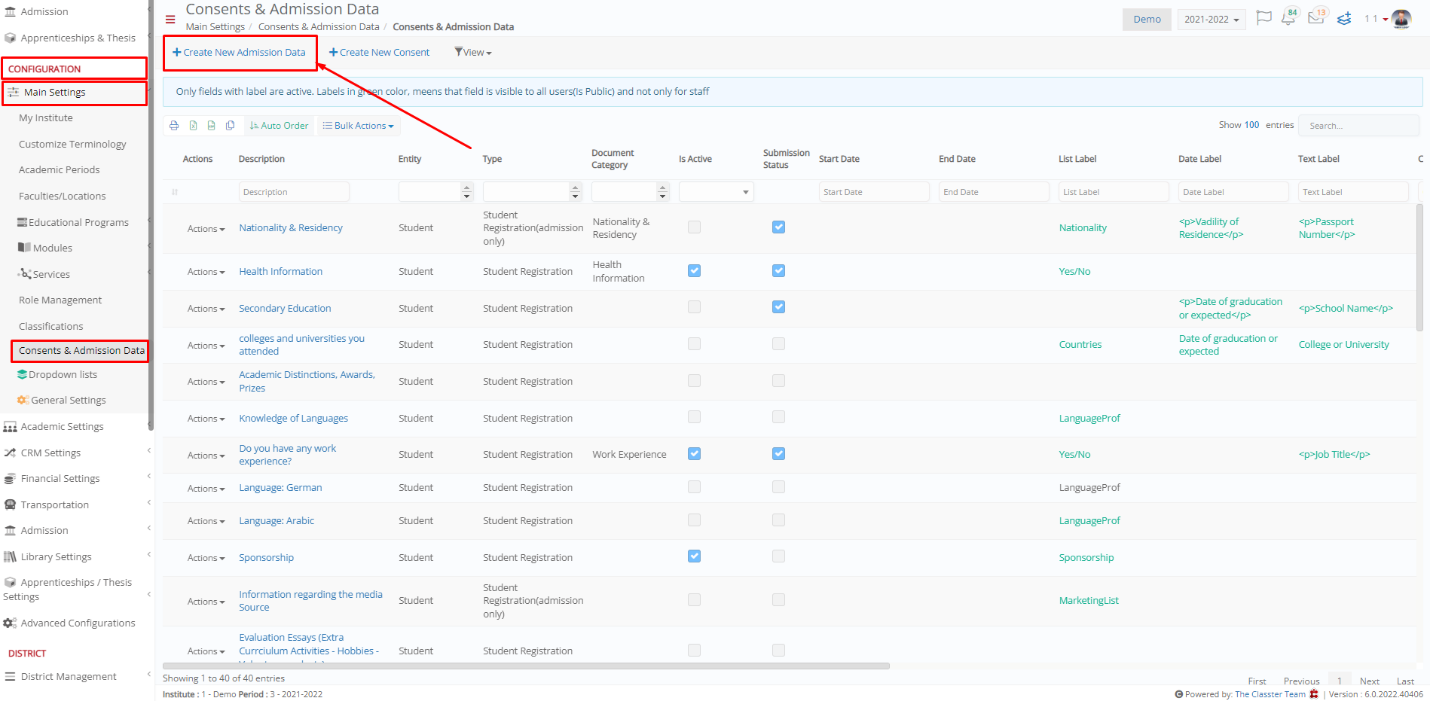Toggle Submission Status for Nationality & Residency
The height and width of the screenshot is (701, 1430).
(778, 227)
